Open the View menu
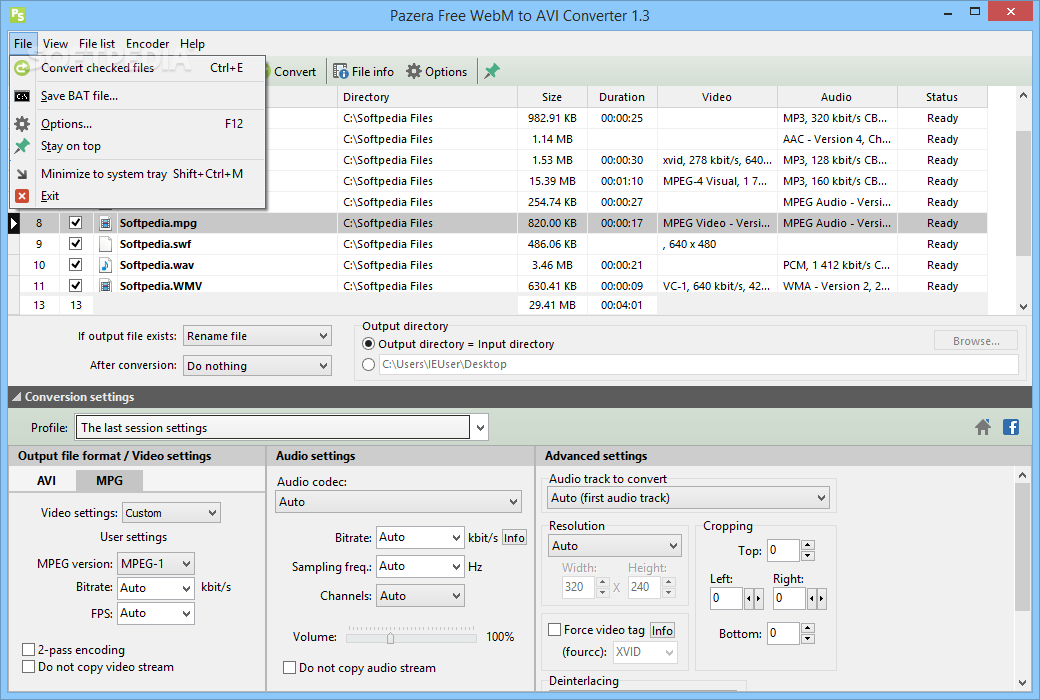This screenshot has width=1040, height=700. [x=55, y=44]
